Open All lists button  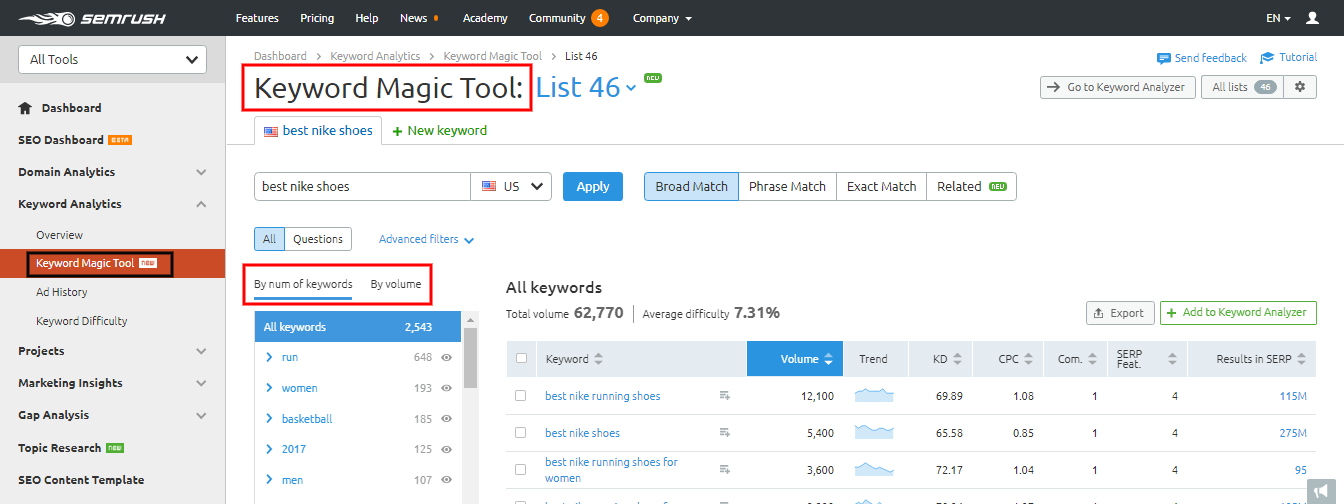pyautogui.click(x=1241, y=87)
